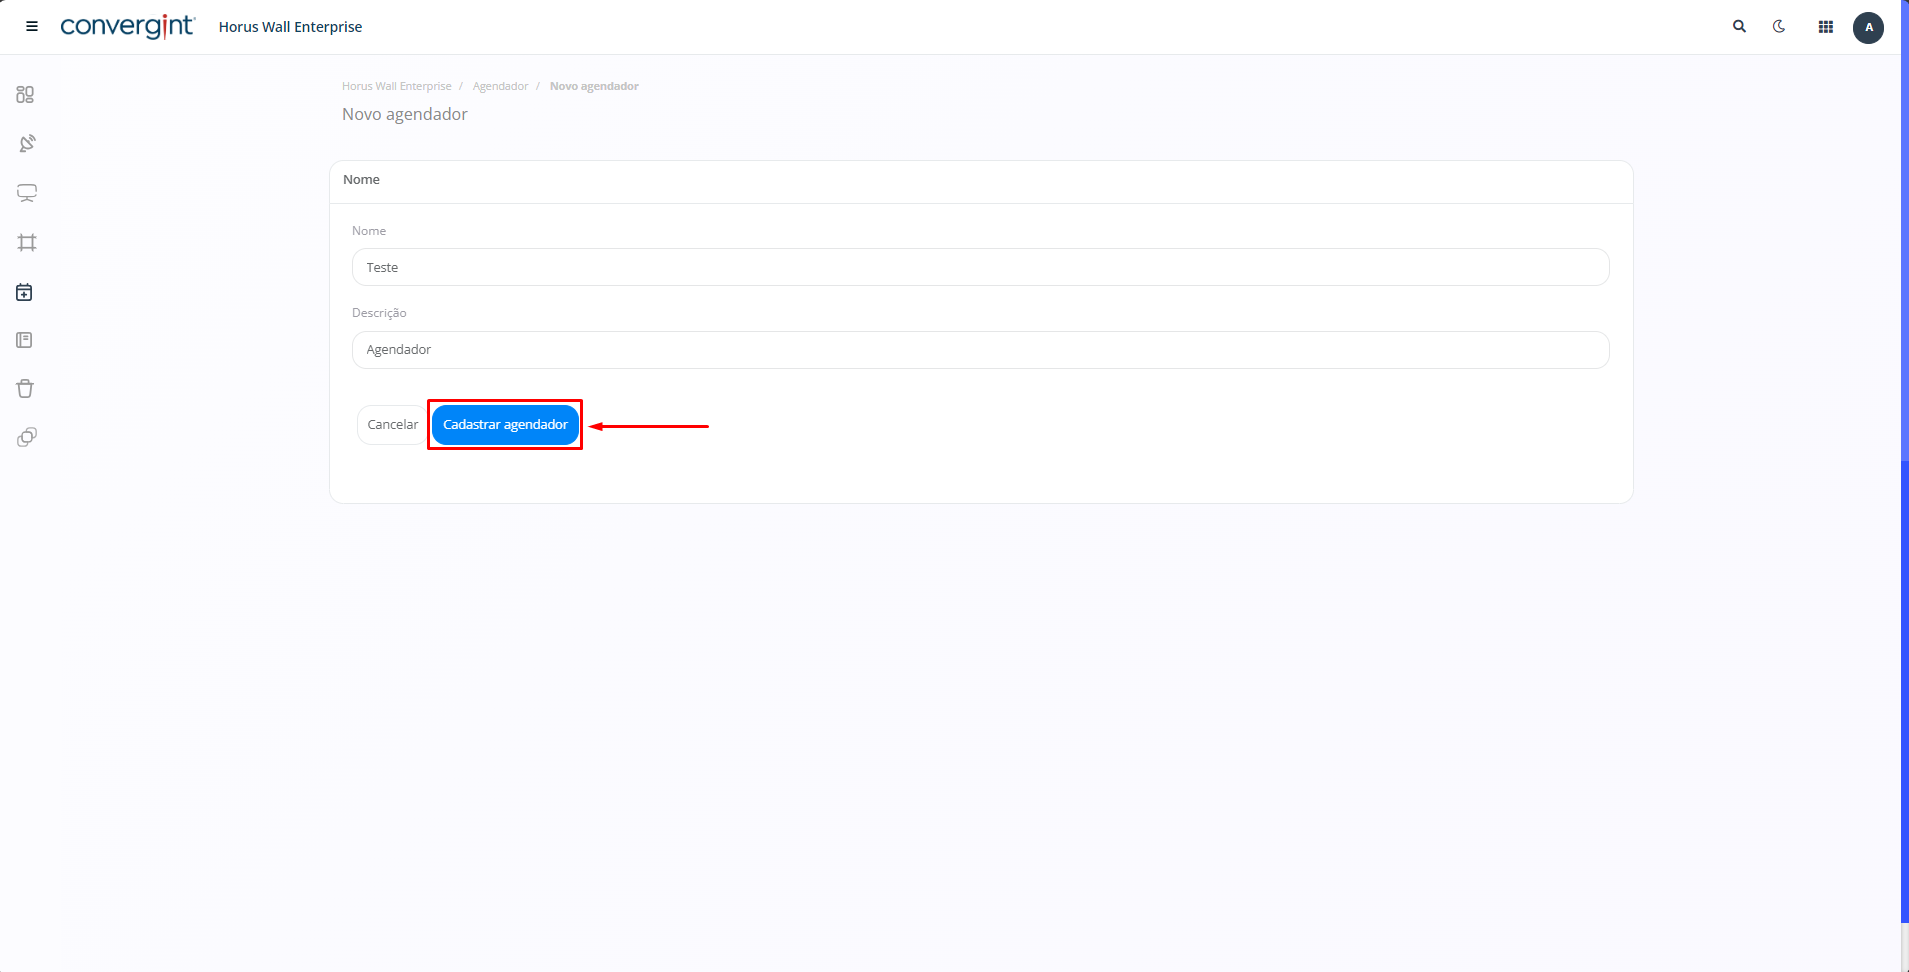Click Horus Wall Enterprise breadcrumb link

coord(396,86)
